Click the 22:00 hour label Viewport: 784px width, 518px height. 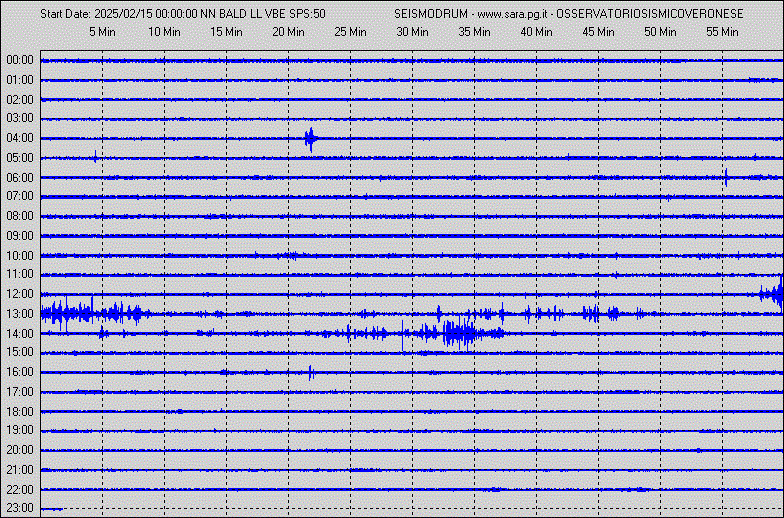coord(20,490)
